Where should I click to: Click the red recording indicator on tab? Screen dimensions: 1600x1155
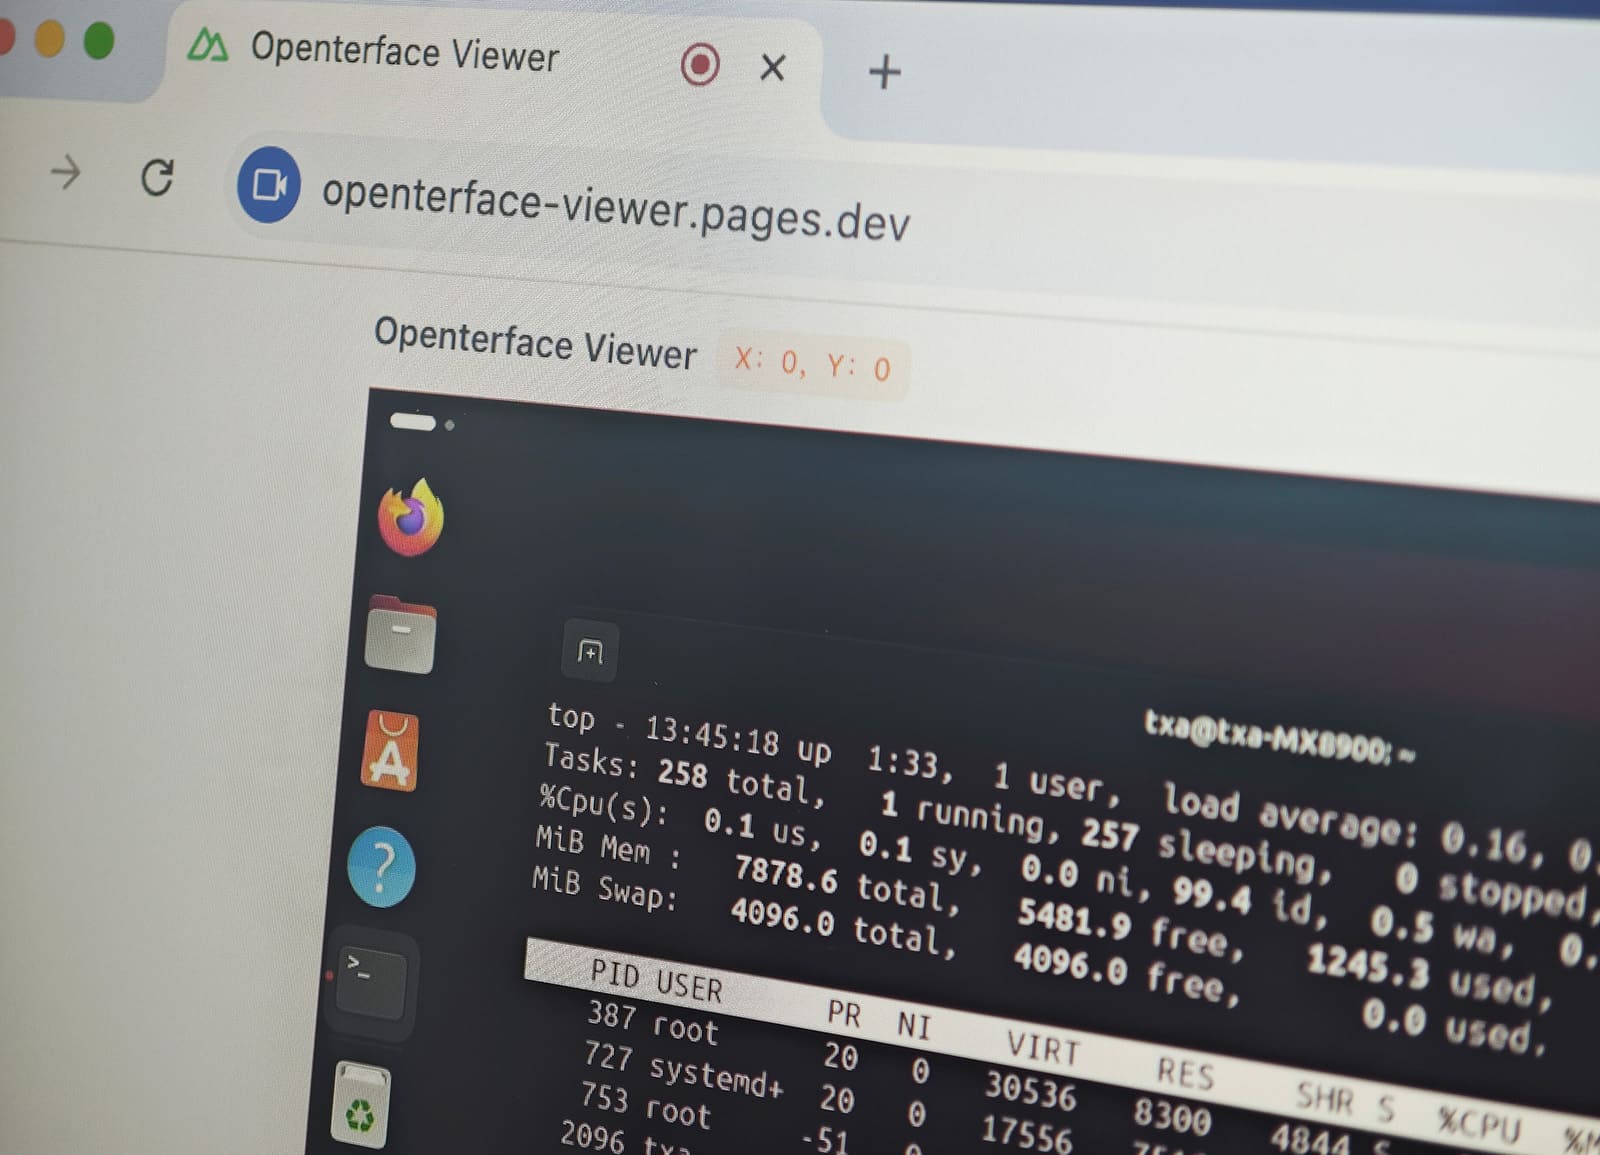(699, 66)
